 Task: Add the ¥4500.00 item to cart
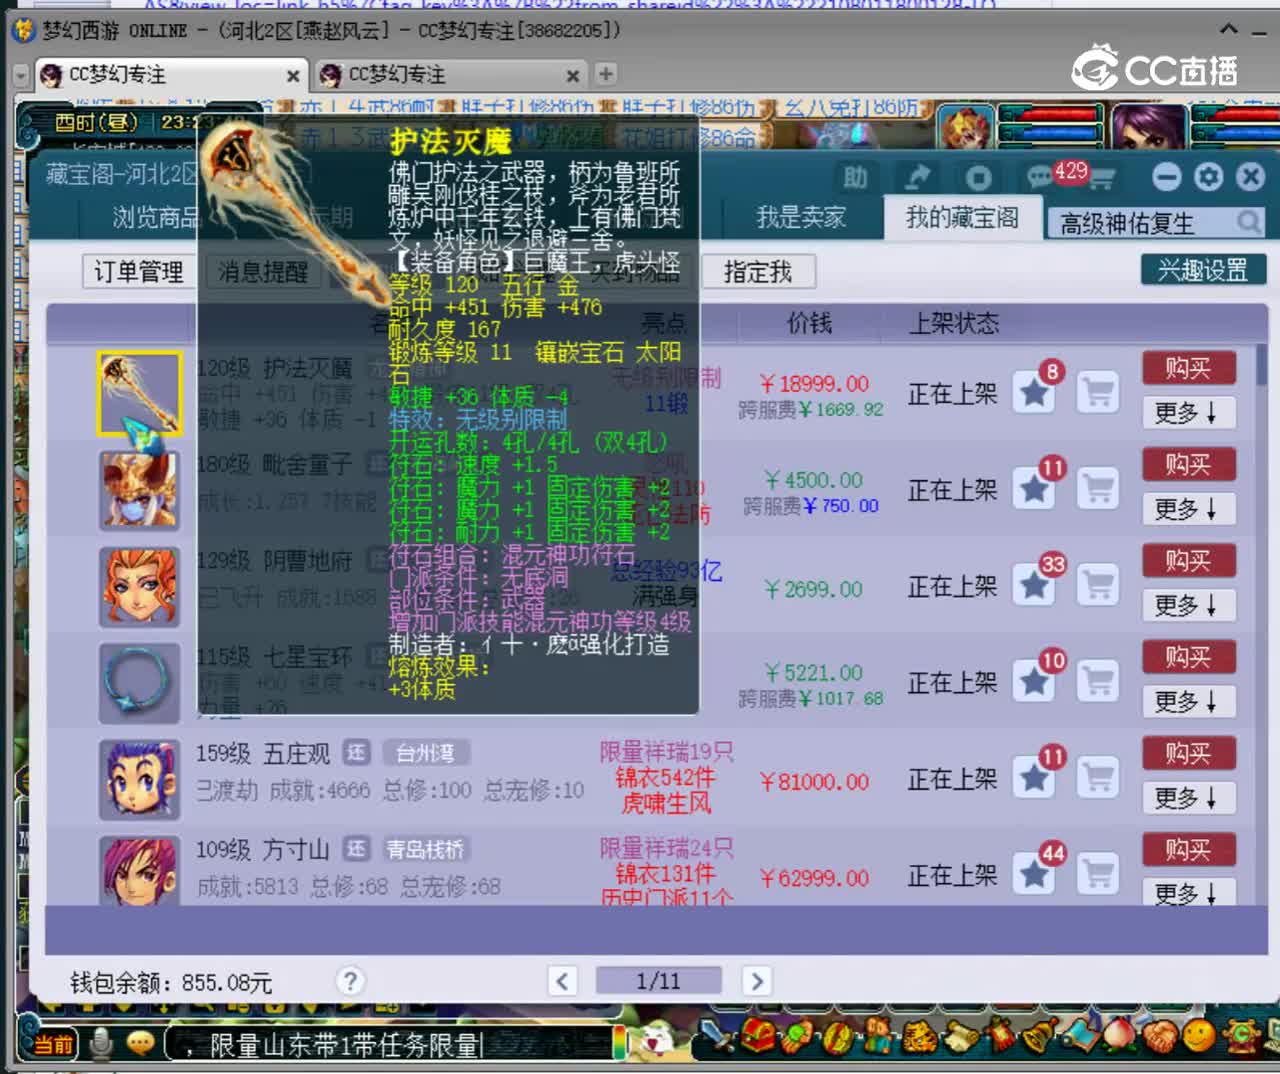point(1098,489)
